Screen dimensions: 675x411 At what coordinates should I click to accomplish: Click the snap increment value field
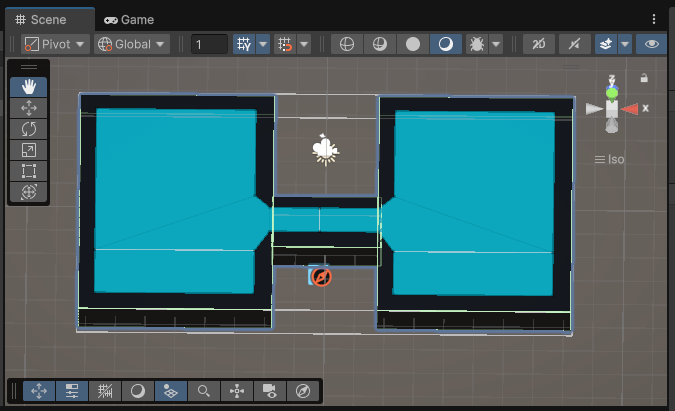pos(209,44)
